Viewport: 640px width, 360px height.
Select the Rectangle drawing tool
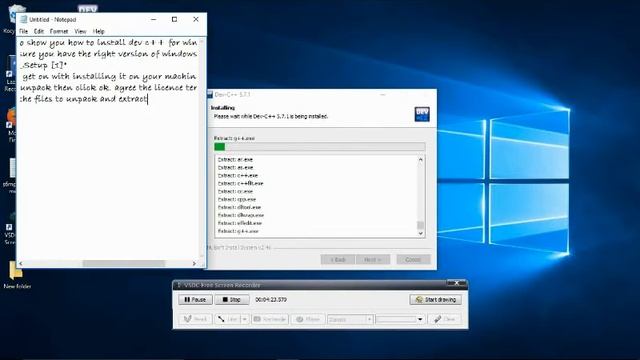click(x=270, y=319)
